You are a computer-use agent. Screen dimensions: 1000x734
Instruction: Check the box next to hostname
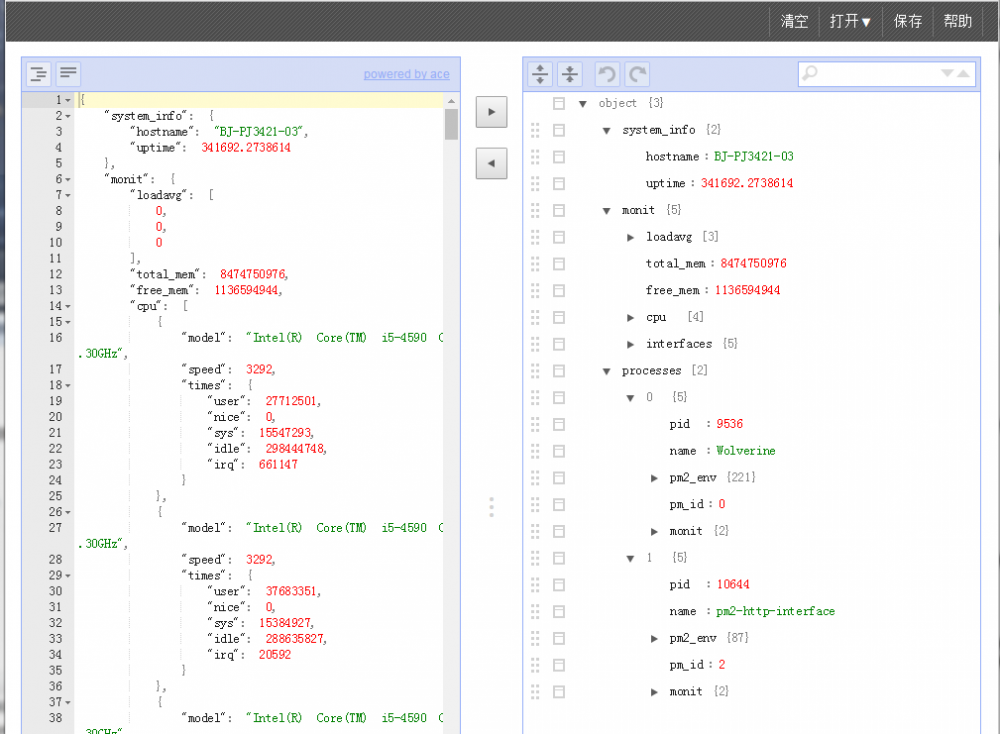[x=558, y=157]
